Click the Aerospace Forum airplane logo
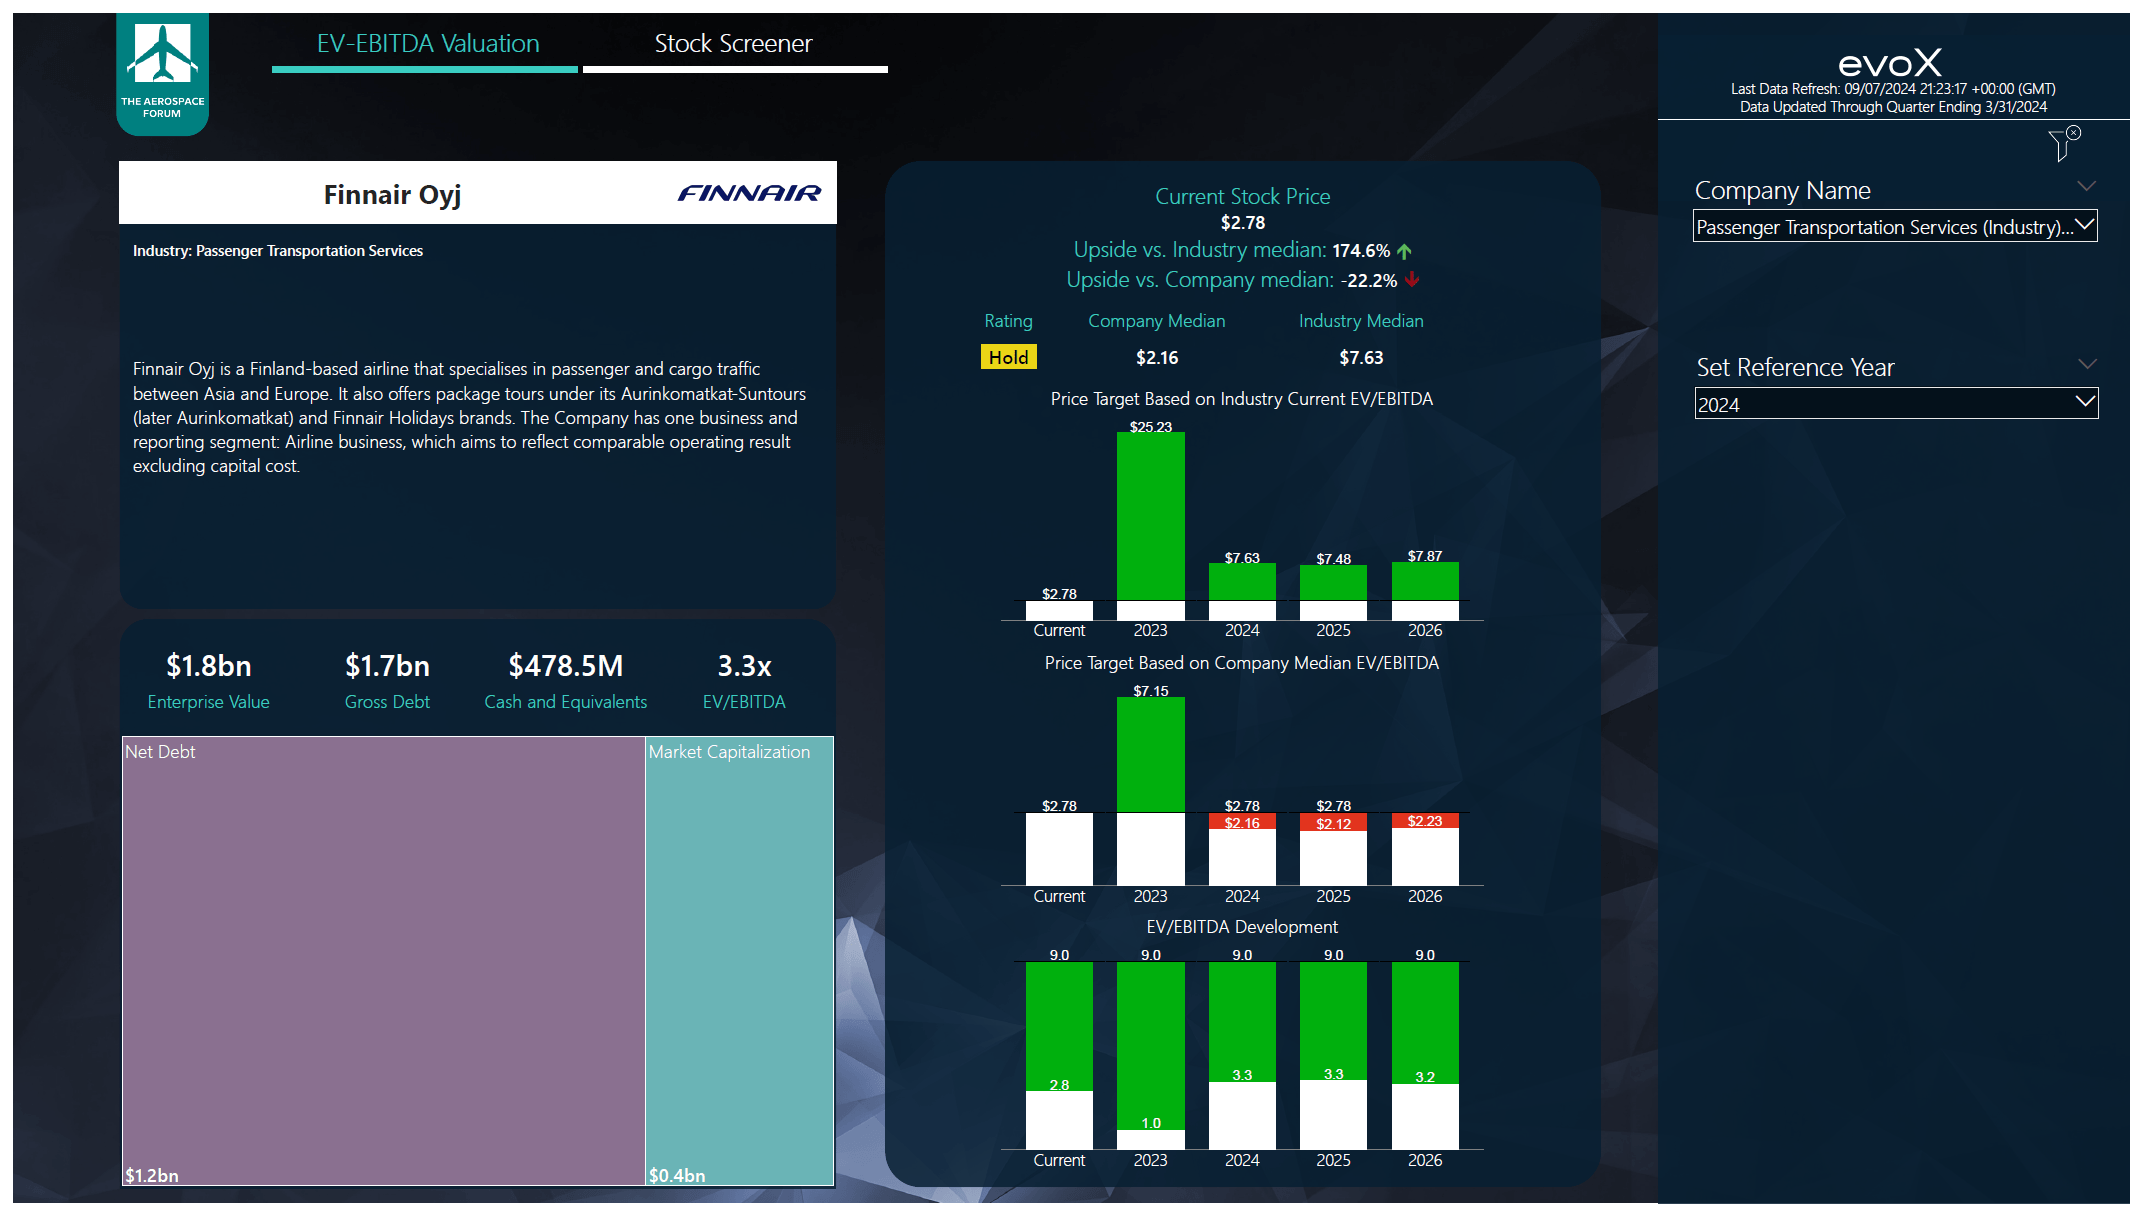The image size is (2143, 1217). pyautogui.click(x=162, y=70)
